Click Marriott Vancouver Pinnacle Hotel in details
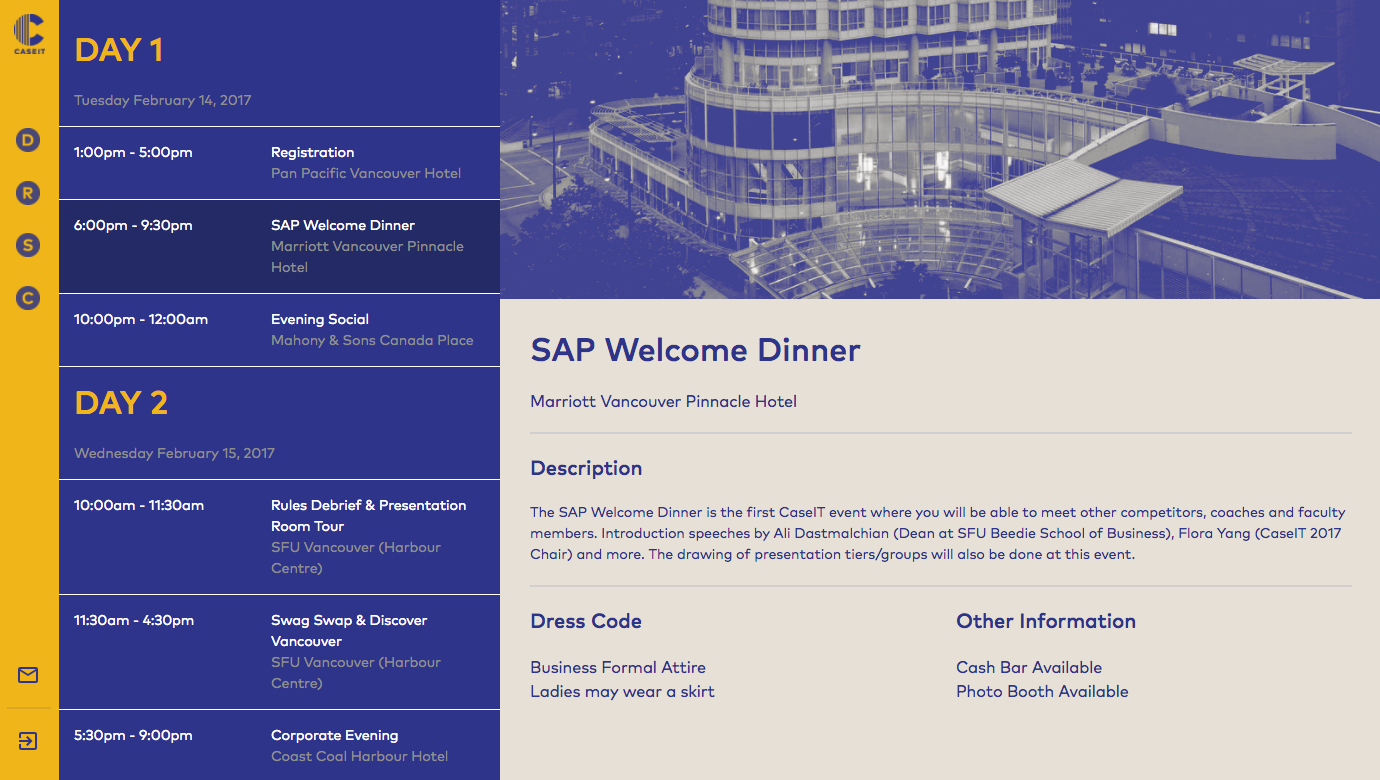1380x780 pixels. click(x=663, y=402)
